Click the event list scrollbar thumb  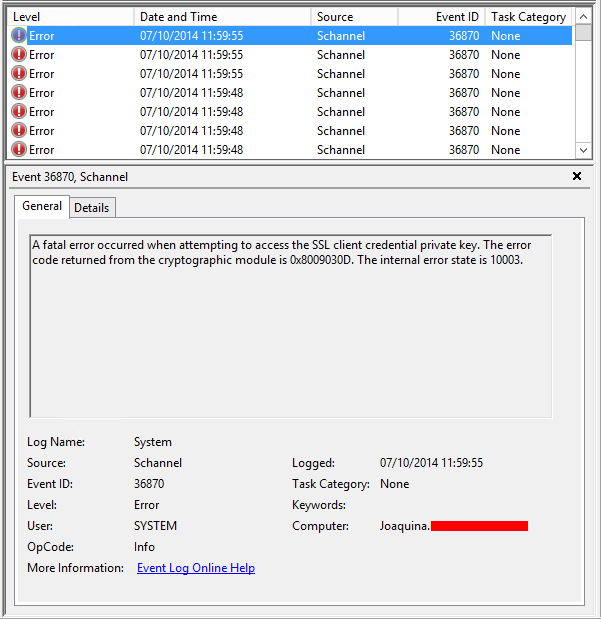pyautogui.click(x=583, y=32)
